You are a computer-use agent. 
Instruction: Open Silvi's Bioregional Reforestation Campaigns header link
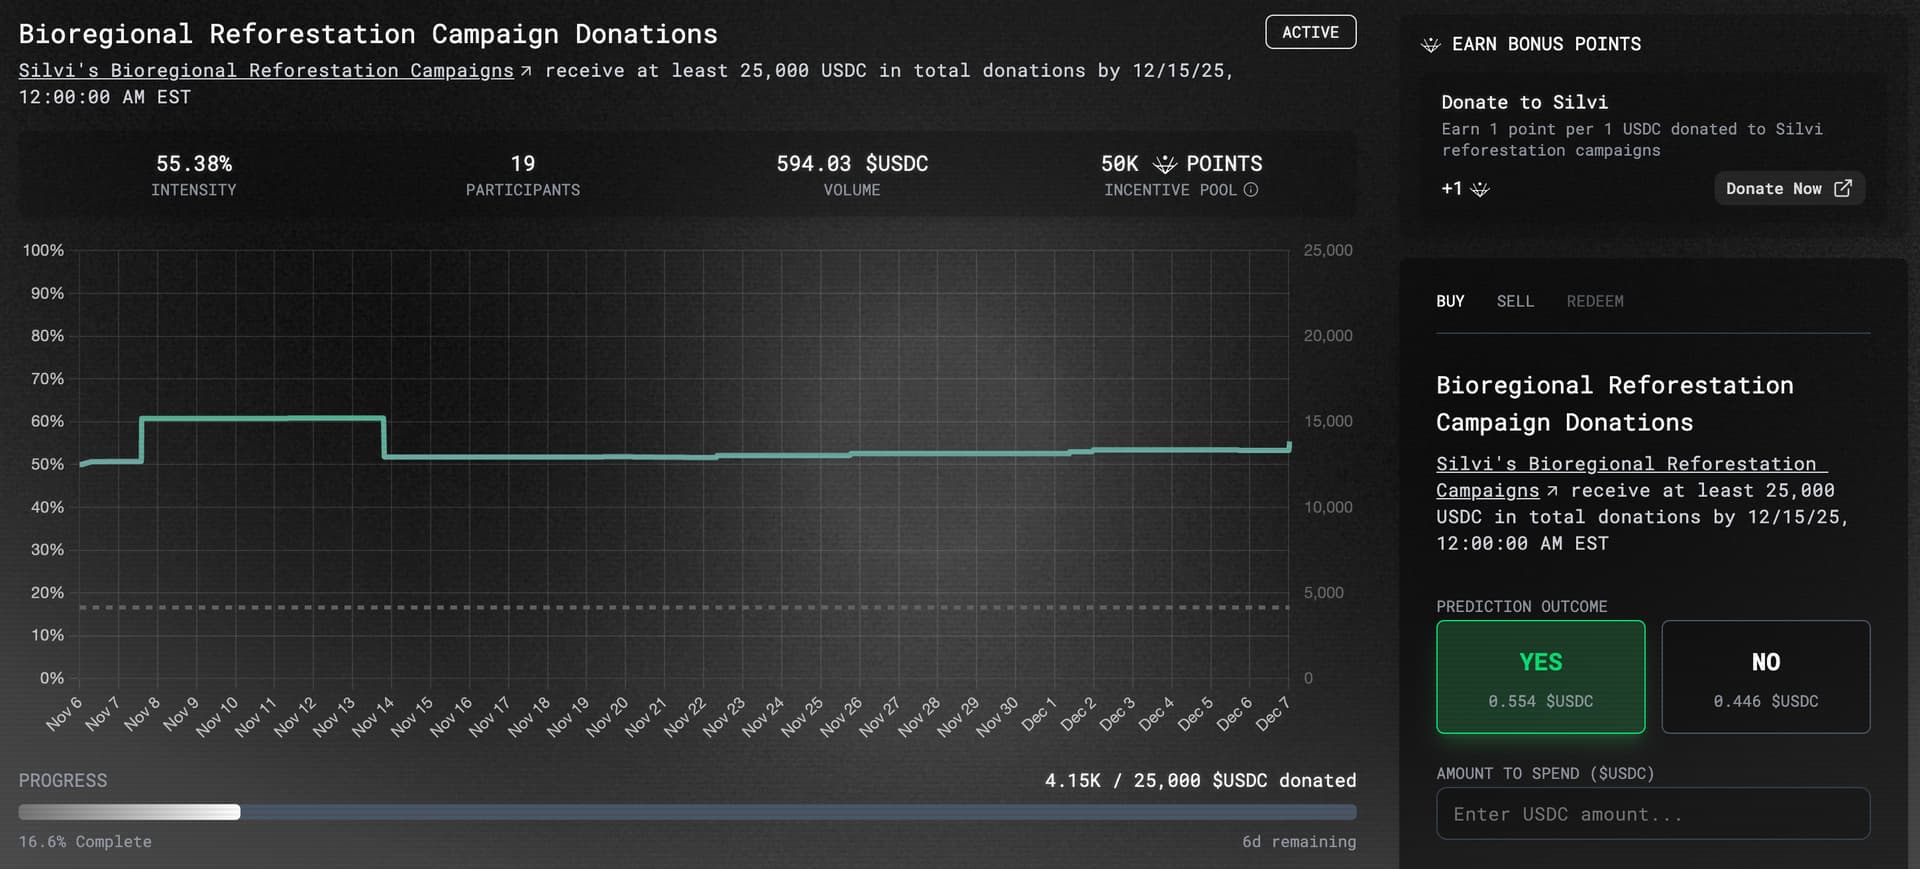[266, 71]
